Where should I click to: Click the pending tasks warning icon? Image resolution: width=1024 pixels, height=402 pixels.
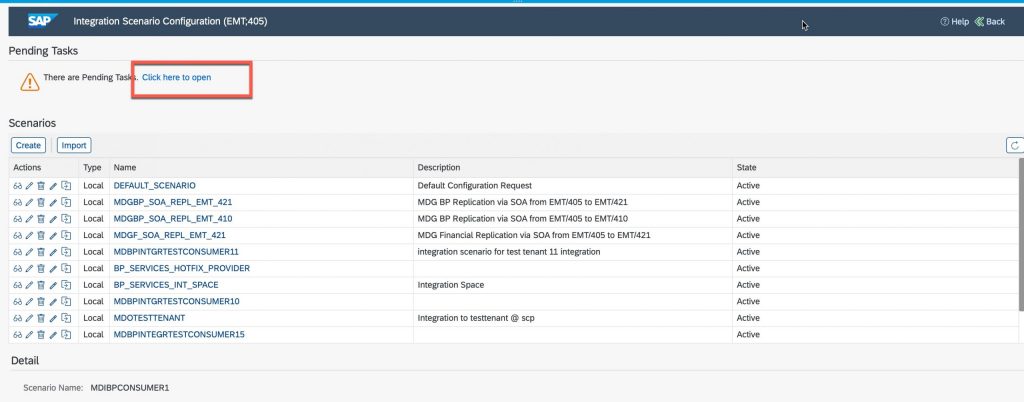29,82
